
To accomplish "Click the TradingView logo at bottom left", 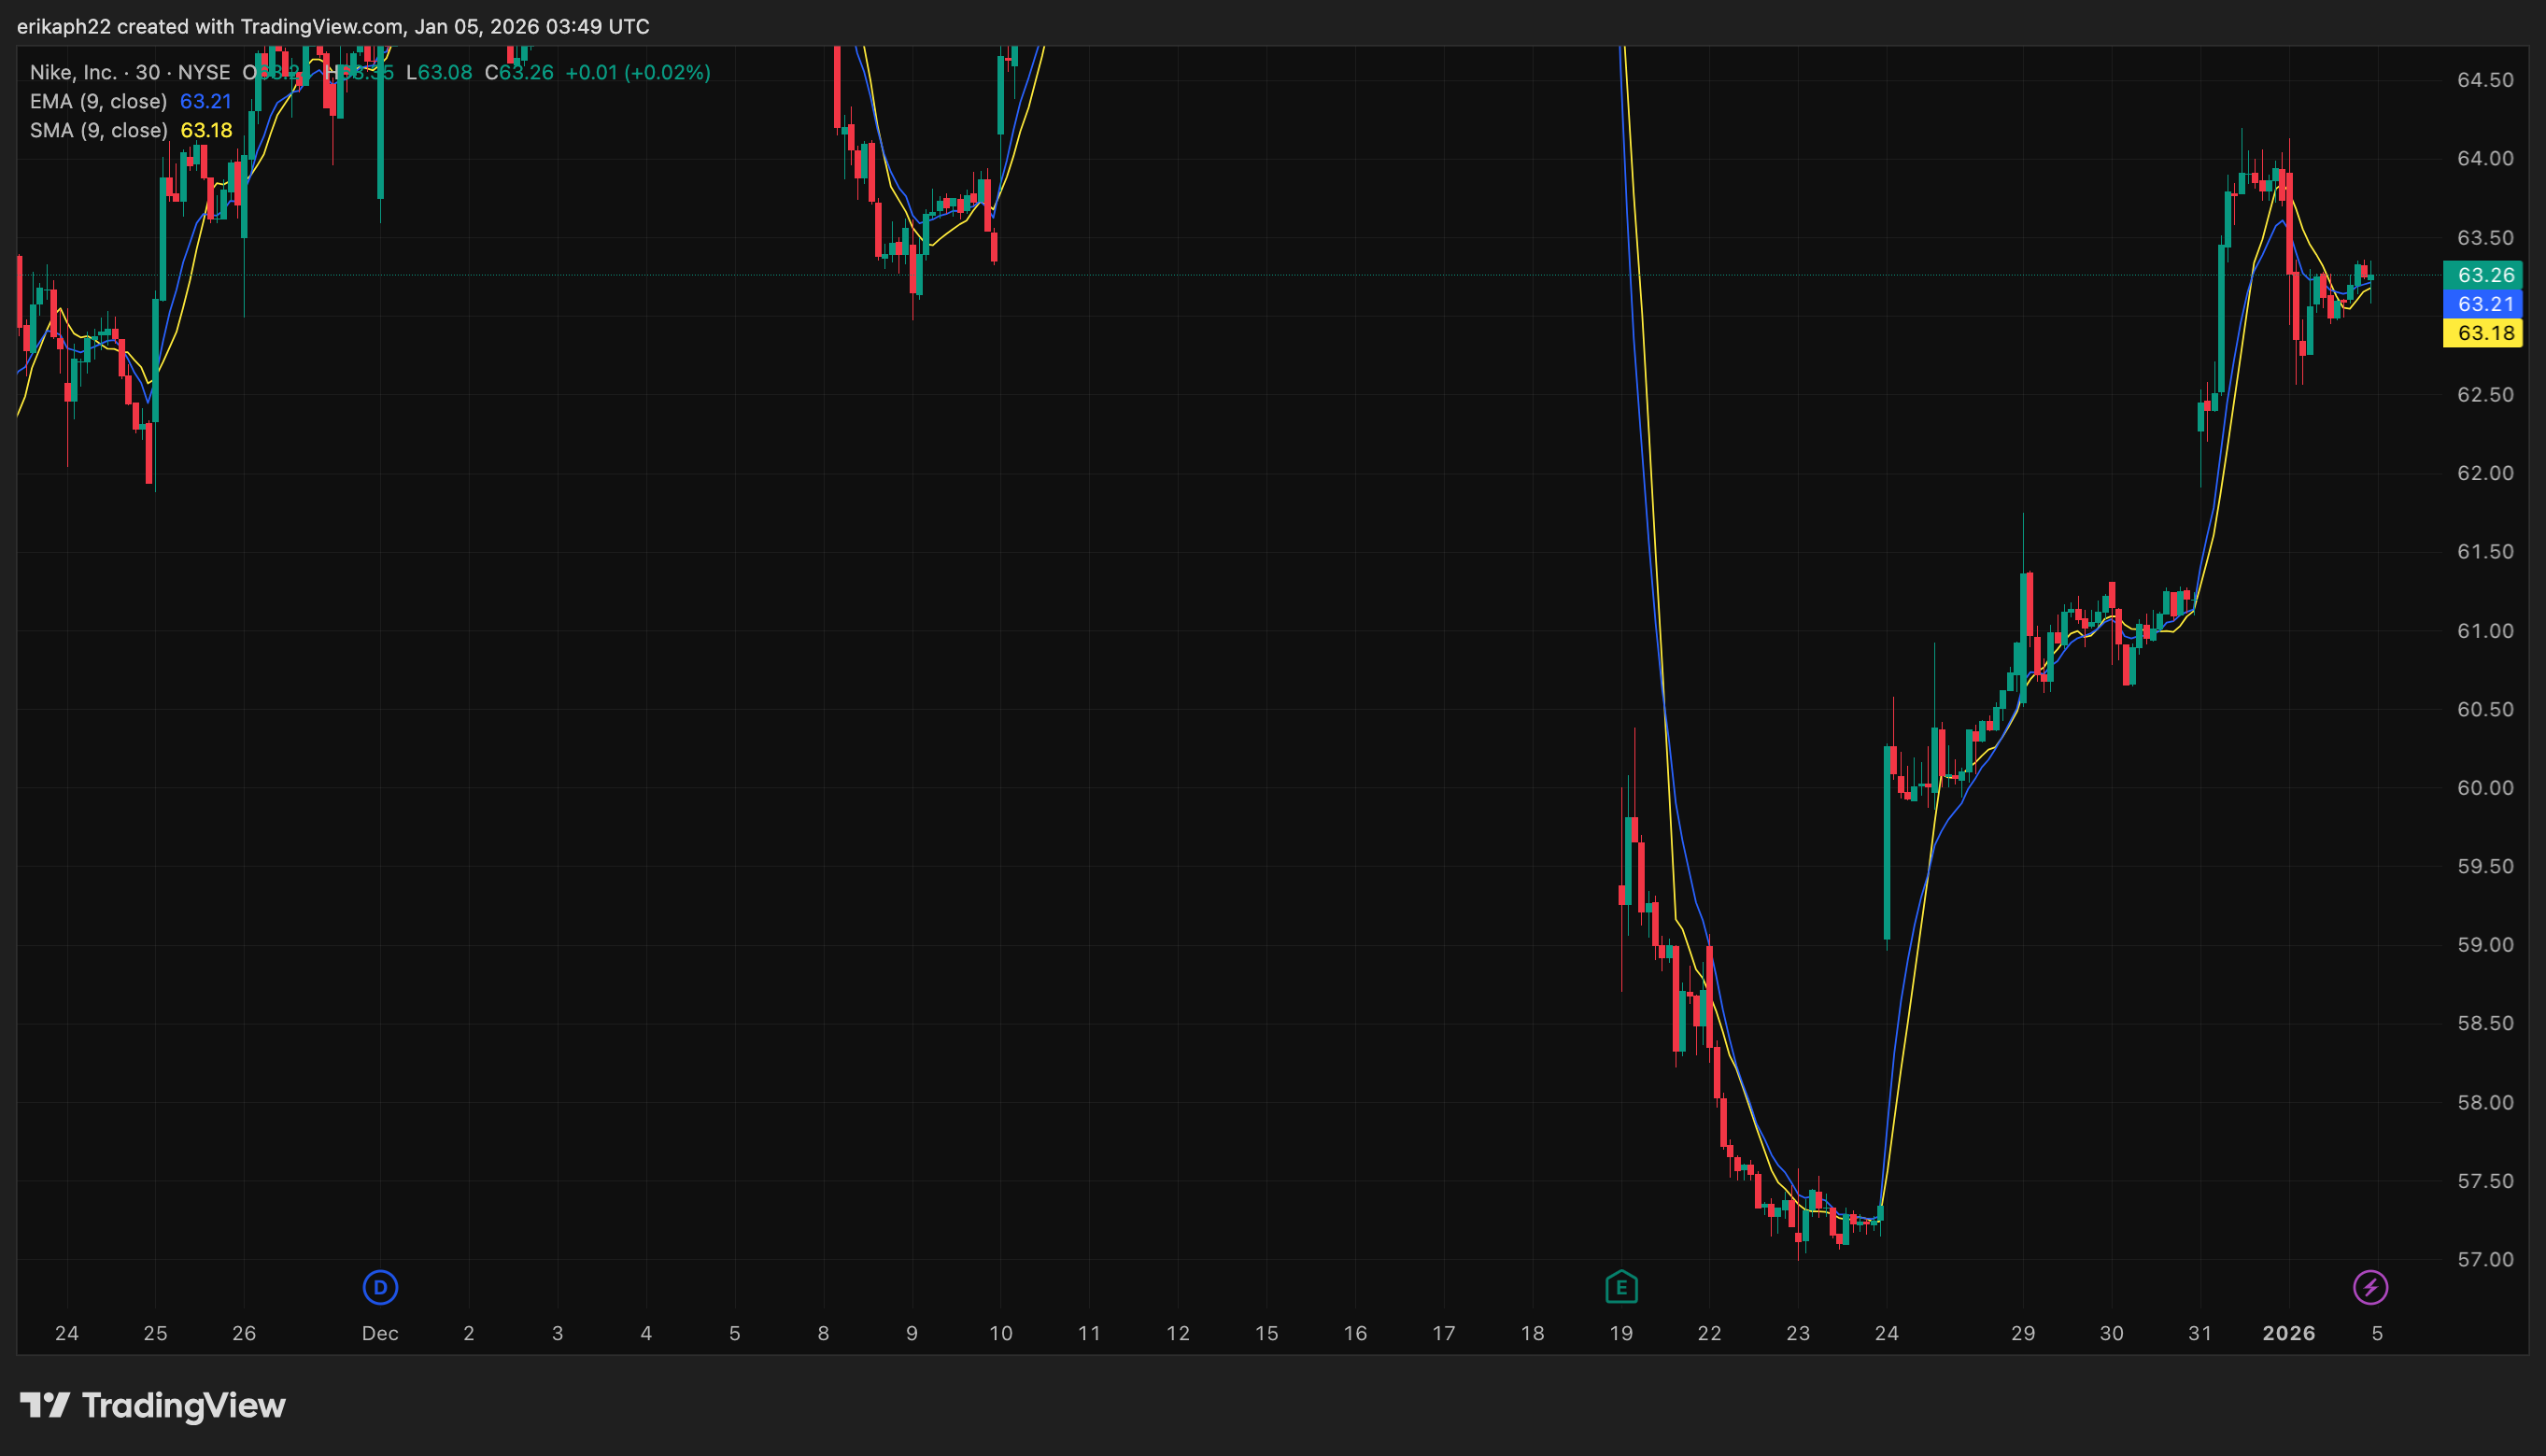I will click(x=153, y=1405).
